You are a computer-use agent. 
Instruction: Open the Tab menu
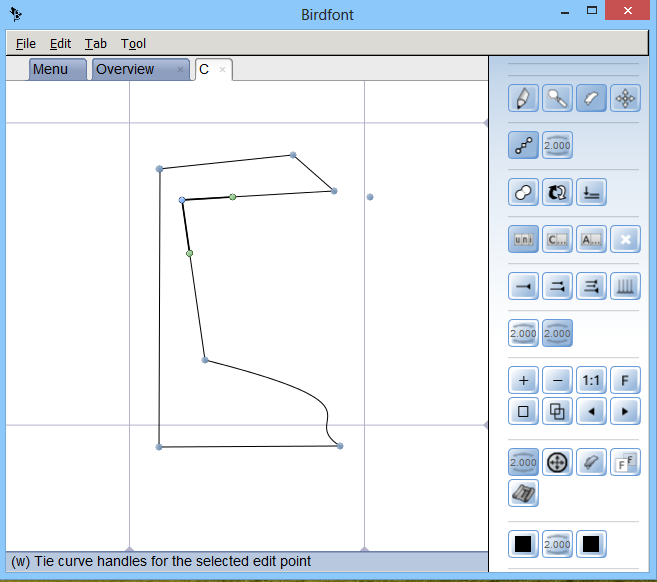point(96,44)
